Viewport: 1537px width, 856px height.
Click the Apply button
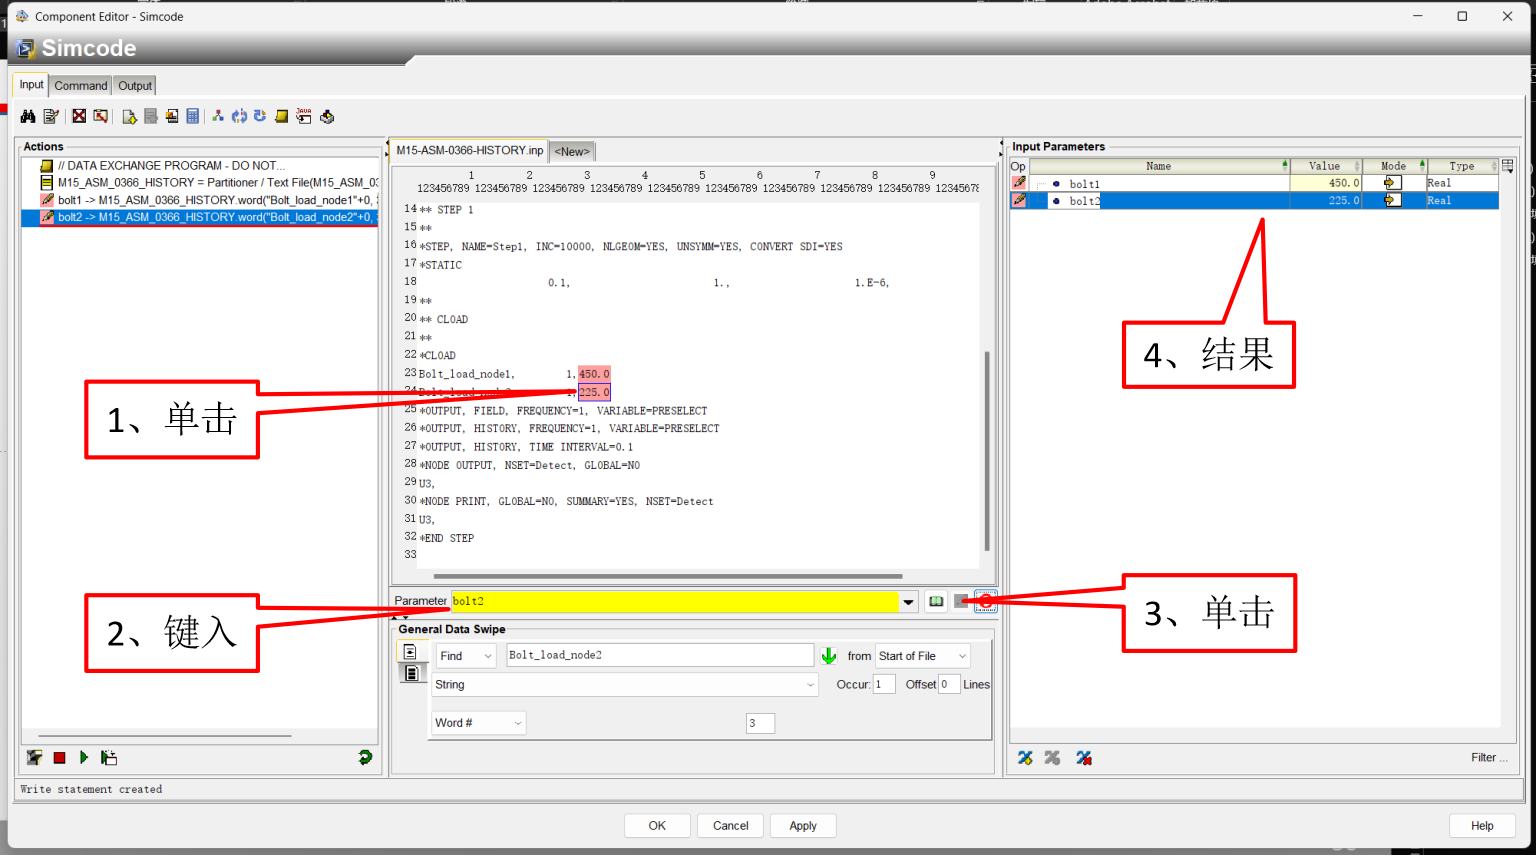(802, 825)
